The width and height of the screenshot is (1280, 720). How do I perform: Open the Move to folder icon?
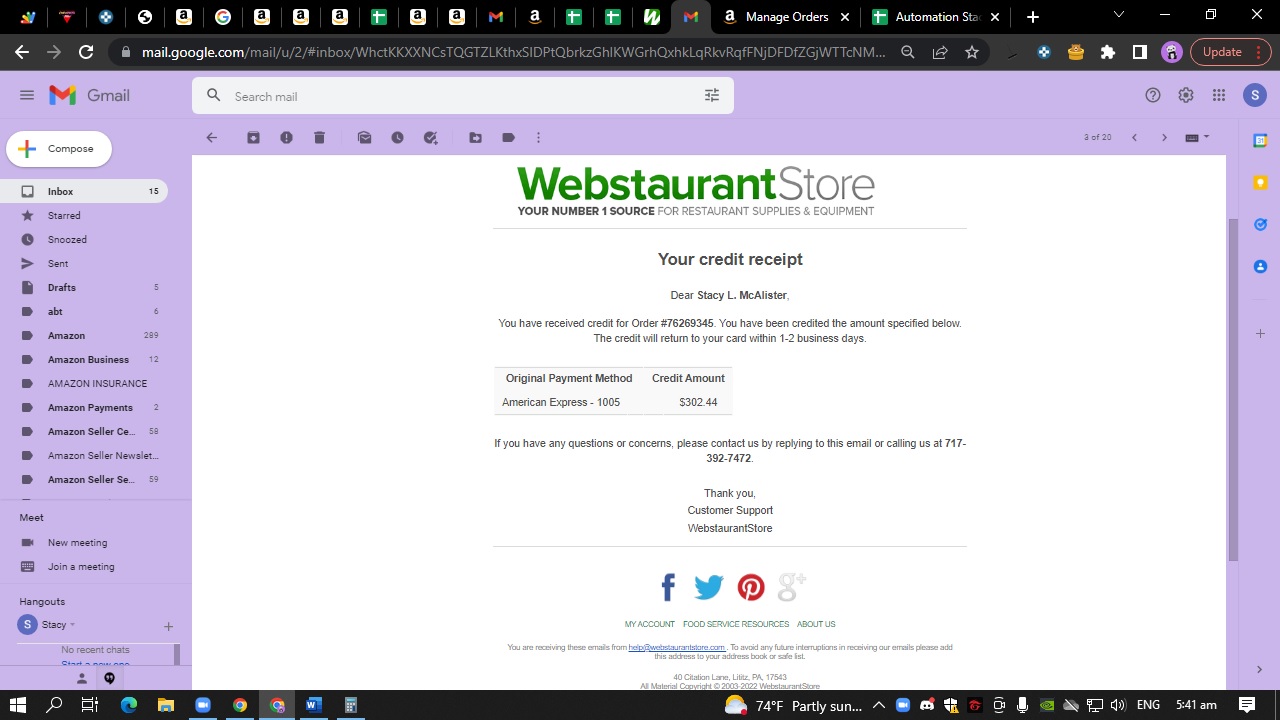pyautogui.click(x=476, y=138)
